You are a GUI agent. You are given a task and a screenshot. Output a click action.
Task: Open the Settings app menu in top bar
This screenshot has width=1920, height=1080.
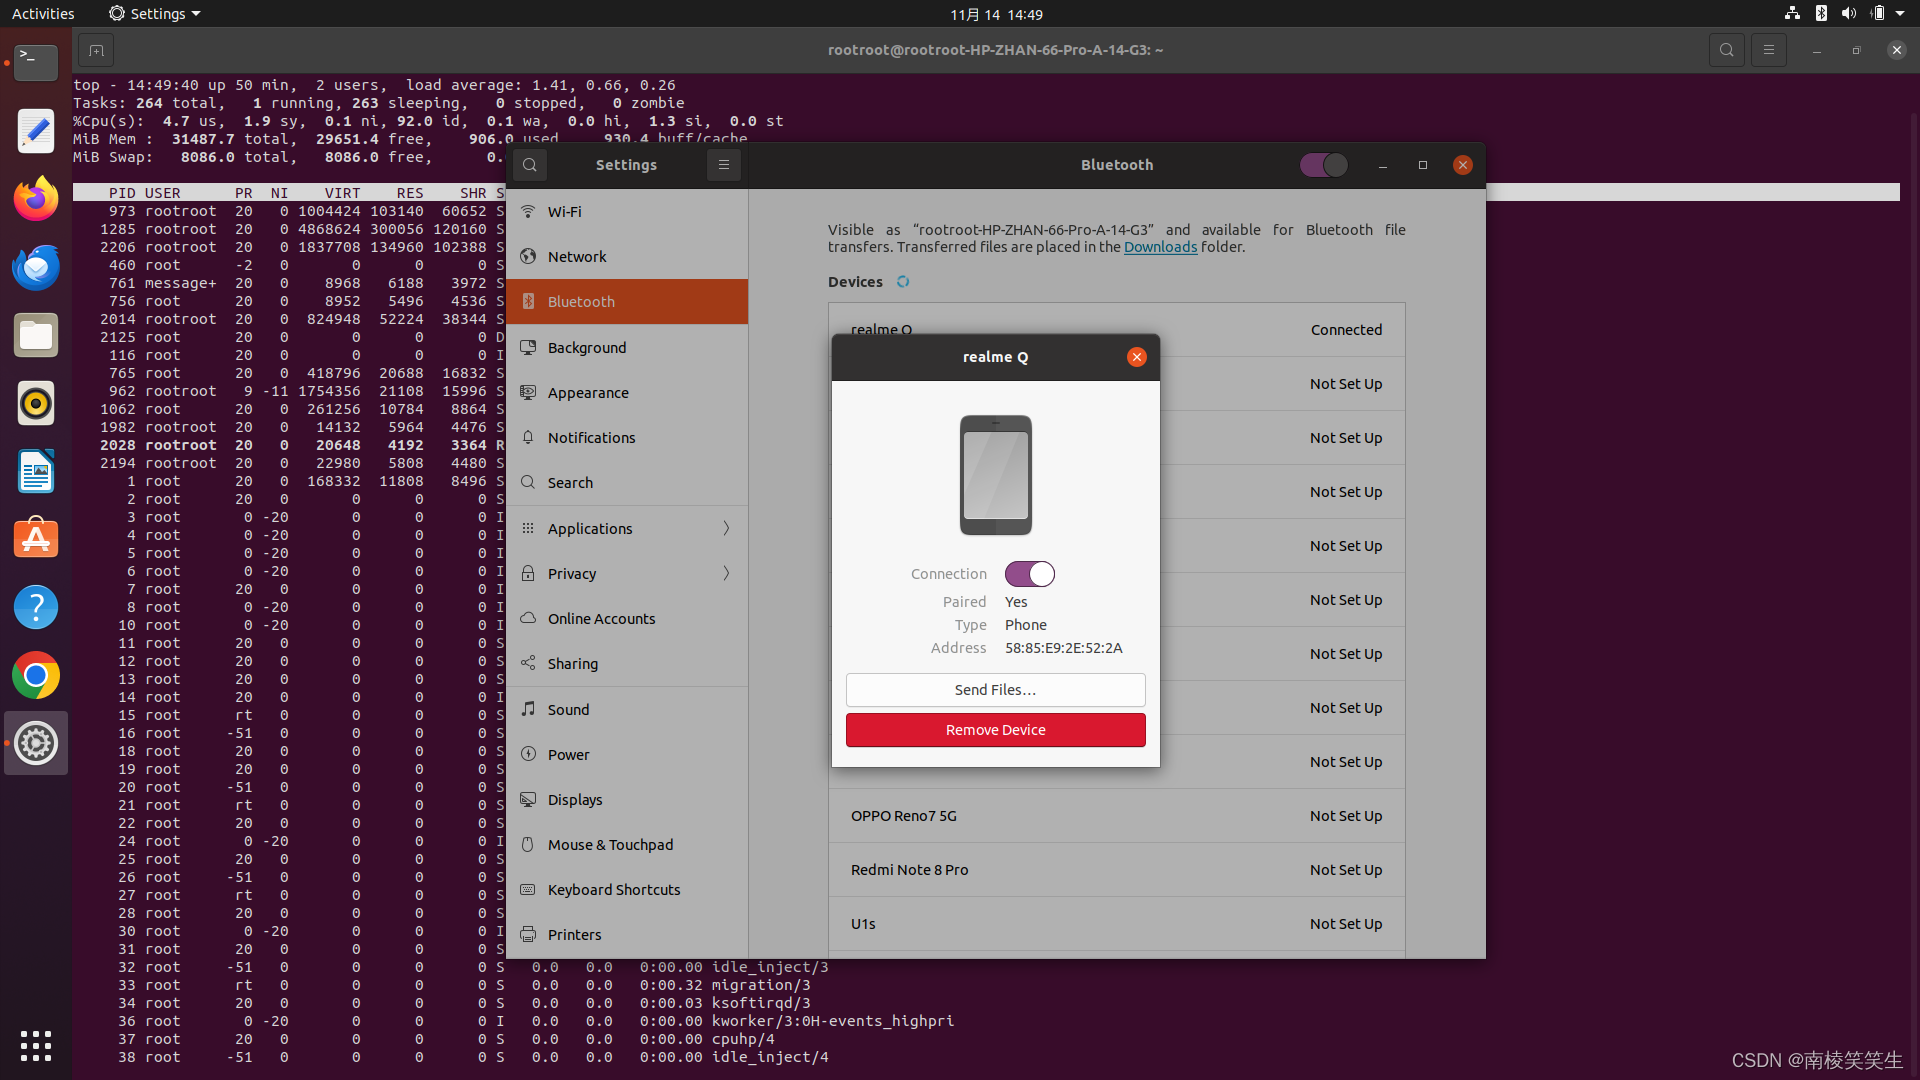(x=155, y=14)
